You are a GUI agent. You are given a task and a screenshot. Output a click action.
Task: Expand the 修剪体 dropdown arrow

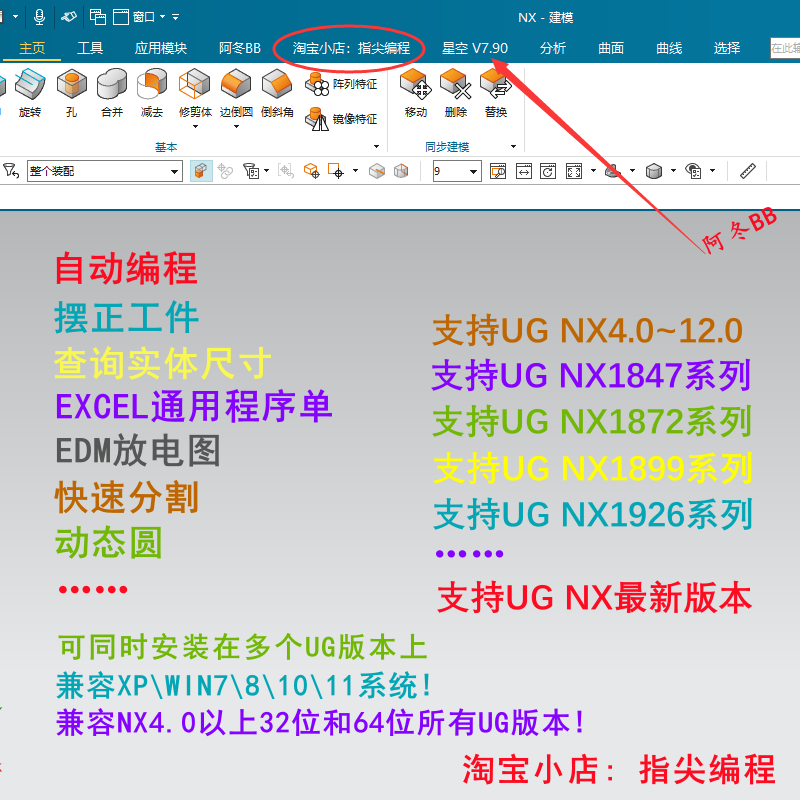point(195,127)
